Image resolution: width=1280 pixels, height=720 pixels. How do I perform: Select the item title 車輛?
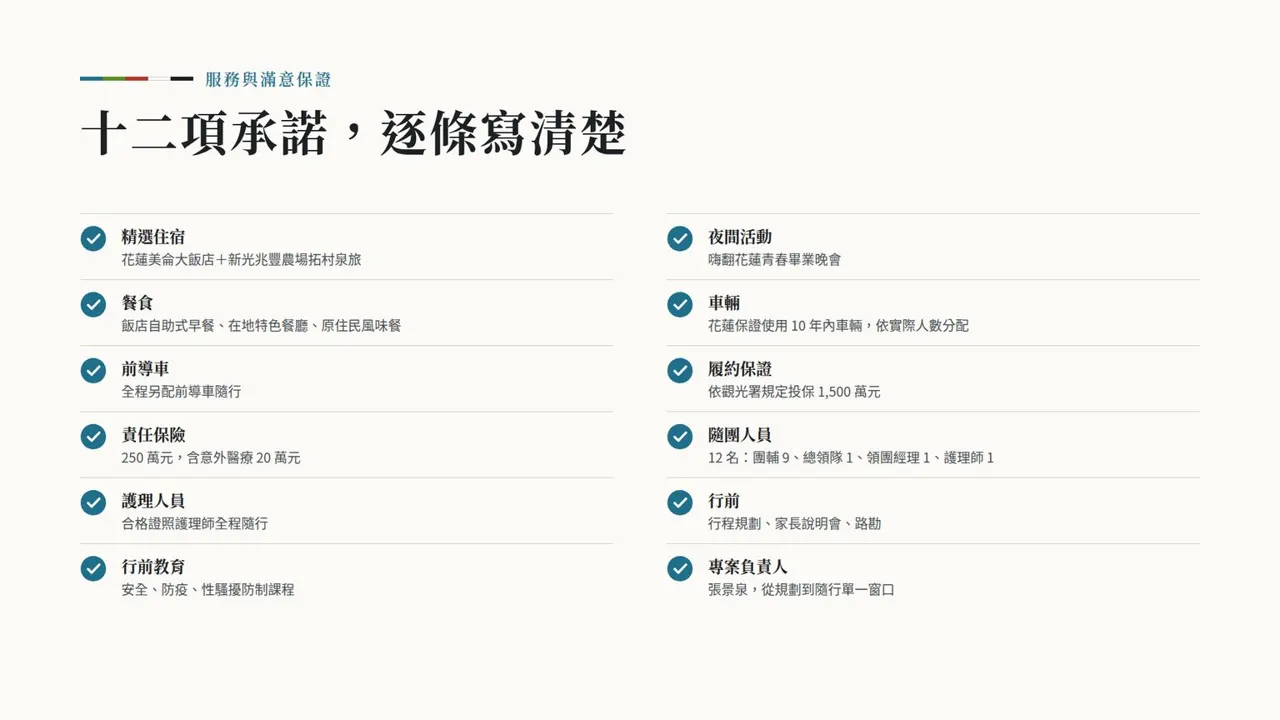(x=724, y=303)
